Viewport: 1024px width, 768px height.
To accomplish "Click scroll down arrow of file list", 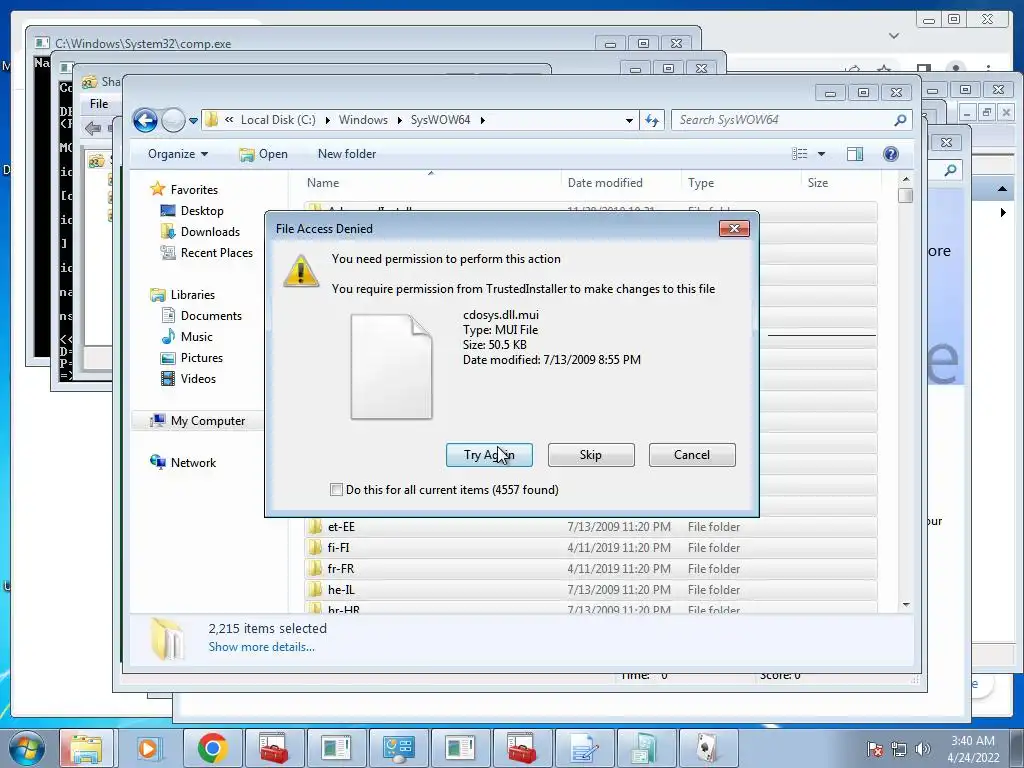I will point(906,605).
